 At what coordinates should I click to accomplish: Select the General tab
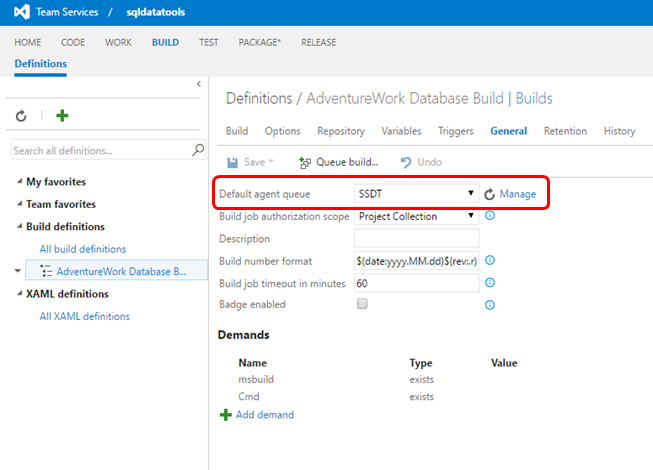coord(508,131)
